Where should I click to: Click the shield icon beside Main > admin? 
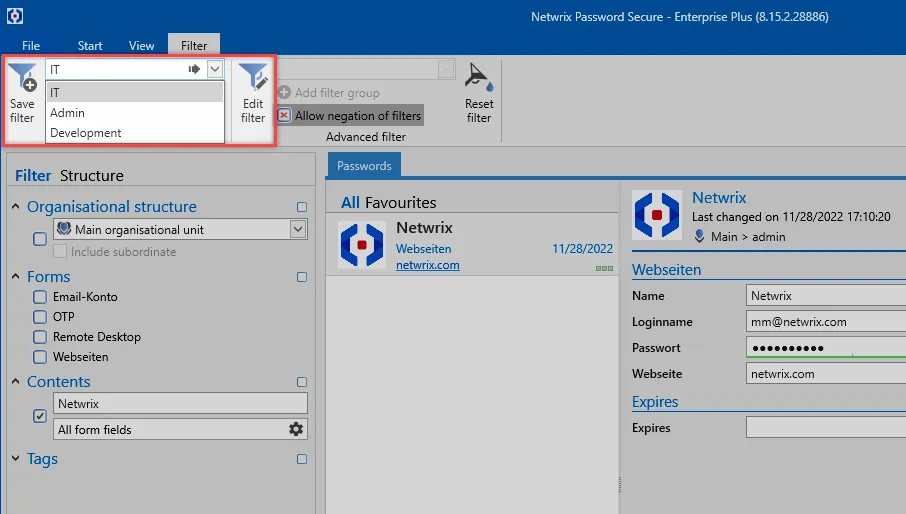click(x=699, y=237)
